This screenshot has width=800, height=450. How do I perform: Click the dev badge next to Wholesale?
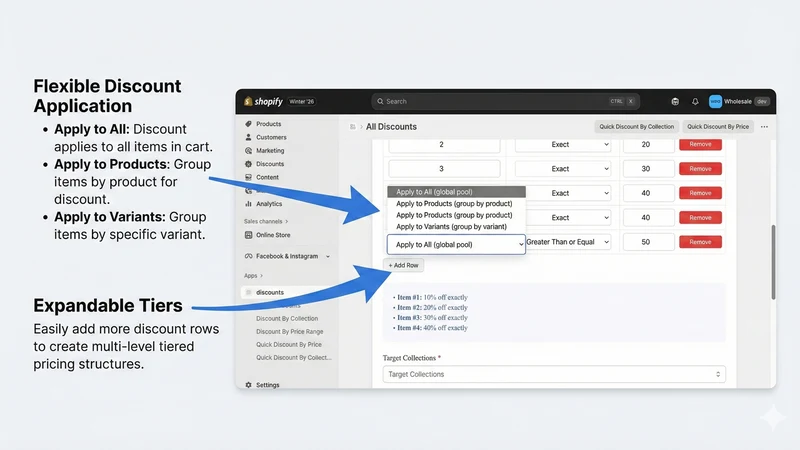tap(762, 102)
